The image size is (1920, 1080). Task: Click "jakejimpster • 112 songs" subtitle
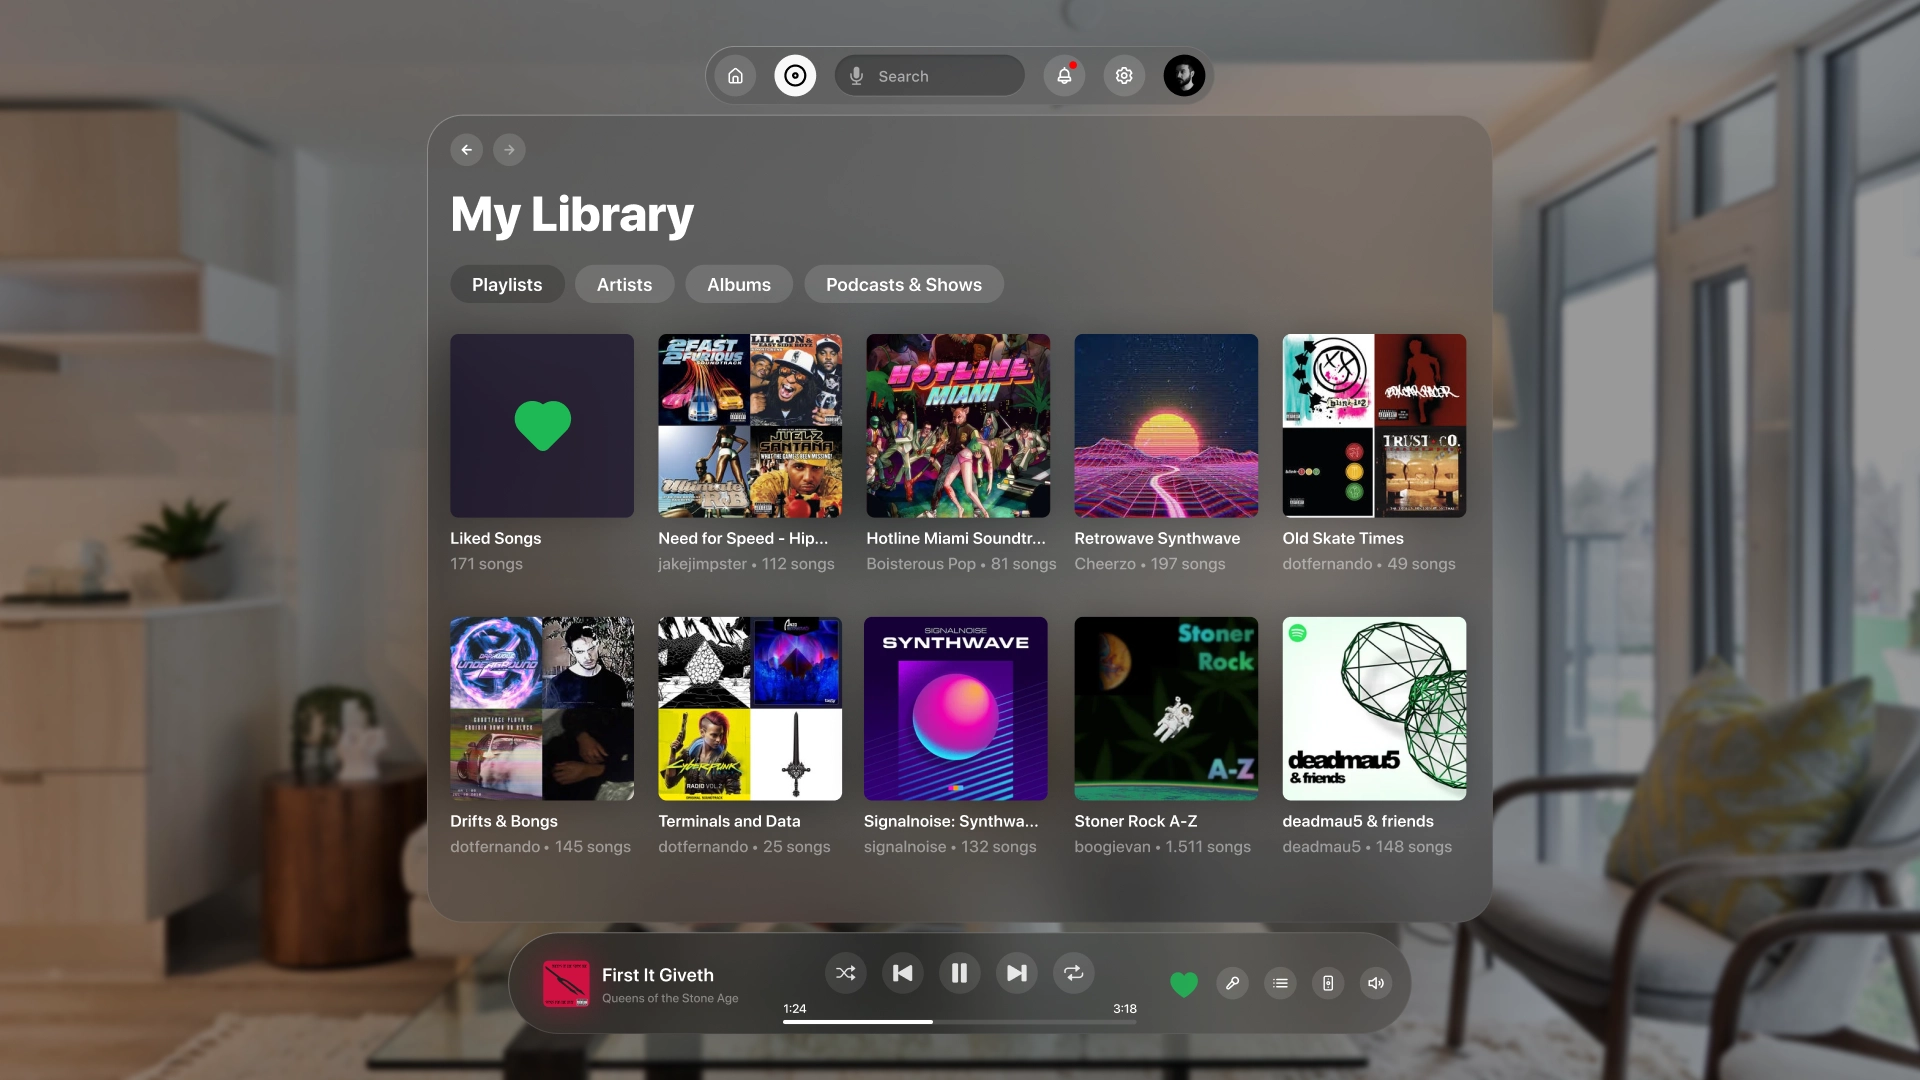tap(746, 564)
